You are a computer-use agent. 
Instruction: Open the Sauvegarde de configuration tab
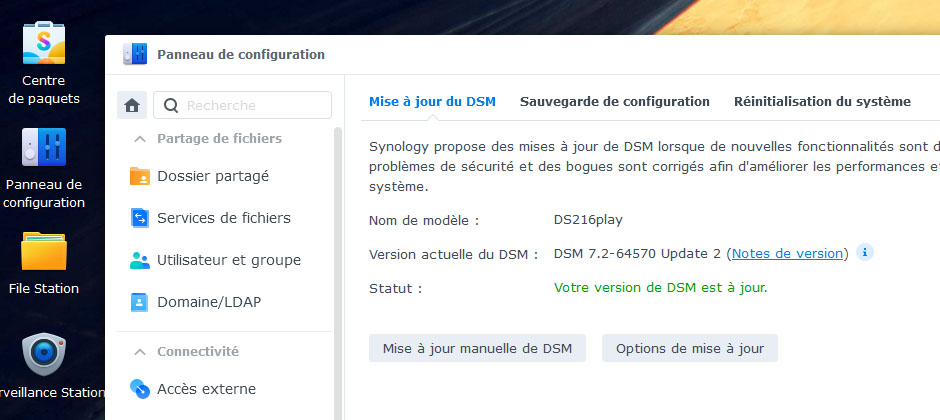click(614, 101)
